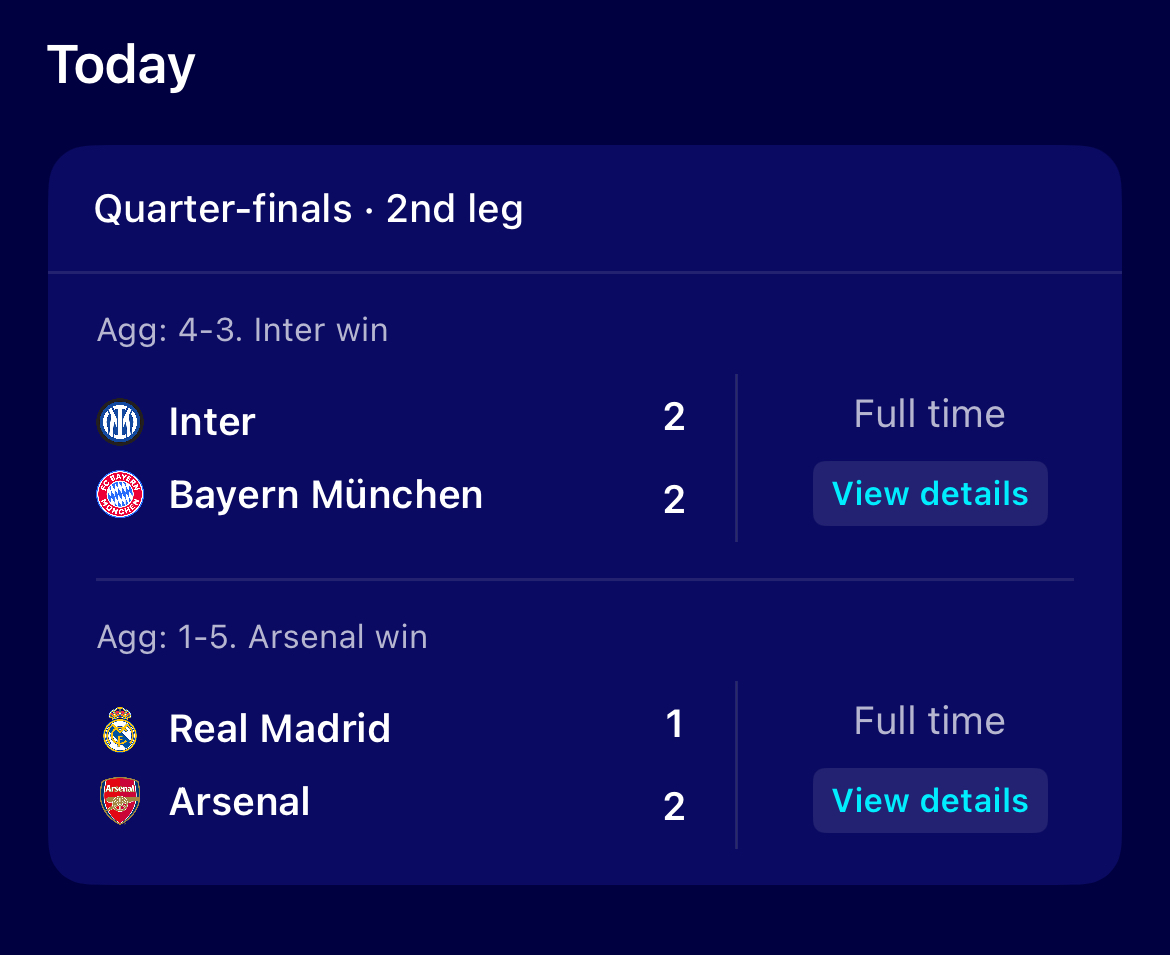Image resolution: width=1170 pixels, height=955 pixels.
Task: View details of Inter vs Bayern match
Action: coord(930,493)
